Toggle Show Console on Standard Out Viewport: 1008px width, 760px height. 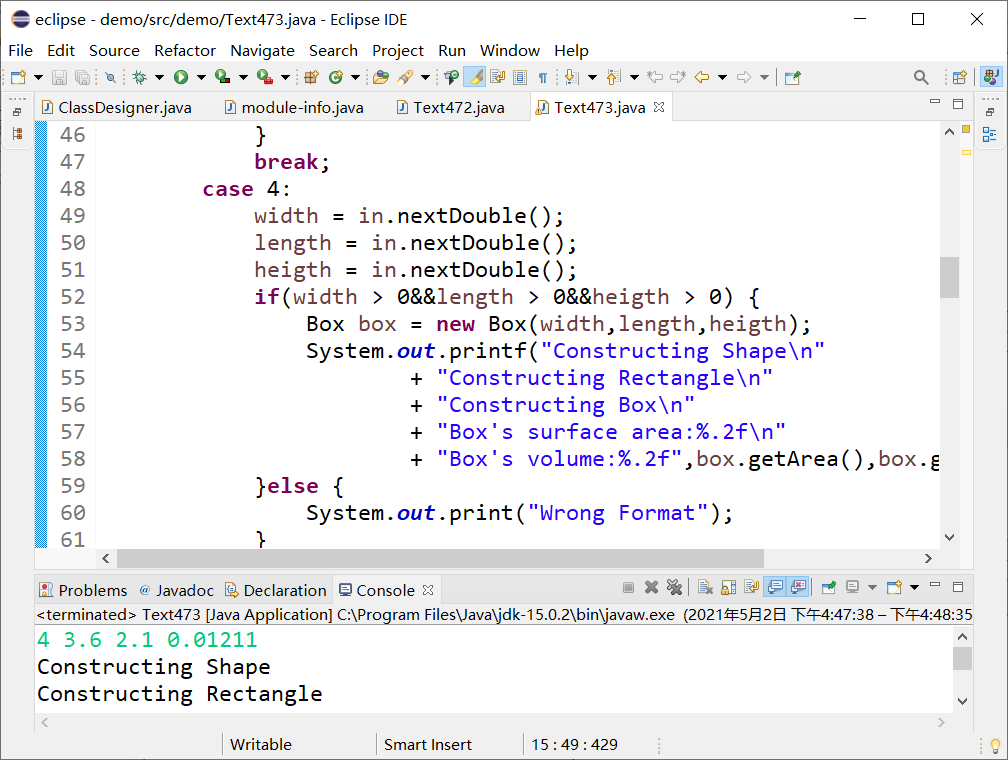pyautogui.click(x=775, y=587)
